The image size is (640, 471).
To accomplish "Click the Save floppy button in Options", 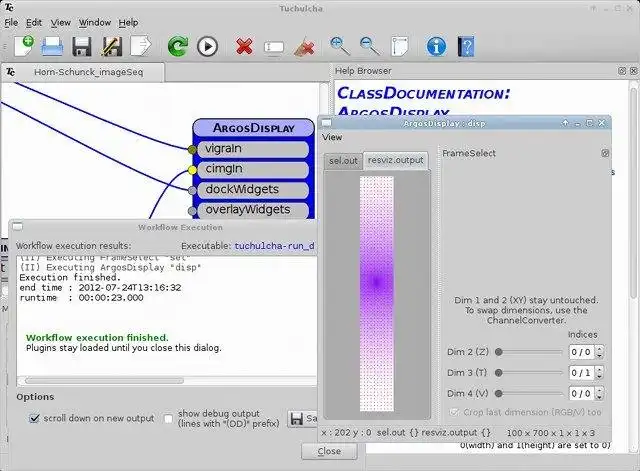I will tap(302, 419).
